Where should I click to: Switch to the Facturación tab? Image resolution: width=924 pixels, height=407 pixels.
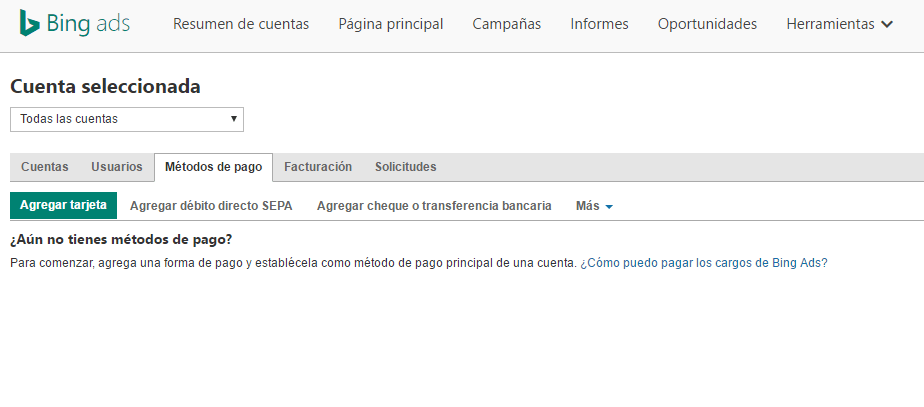click(318, 167)
